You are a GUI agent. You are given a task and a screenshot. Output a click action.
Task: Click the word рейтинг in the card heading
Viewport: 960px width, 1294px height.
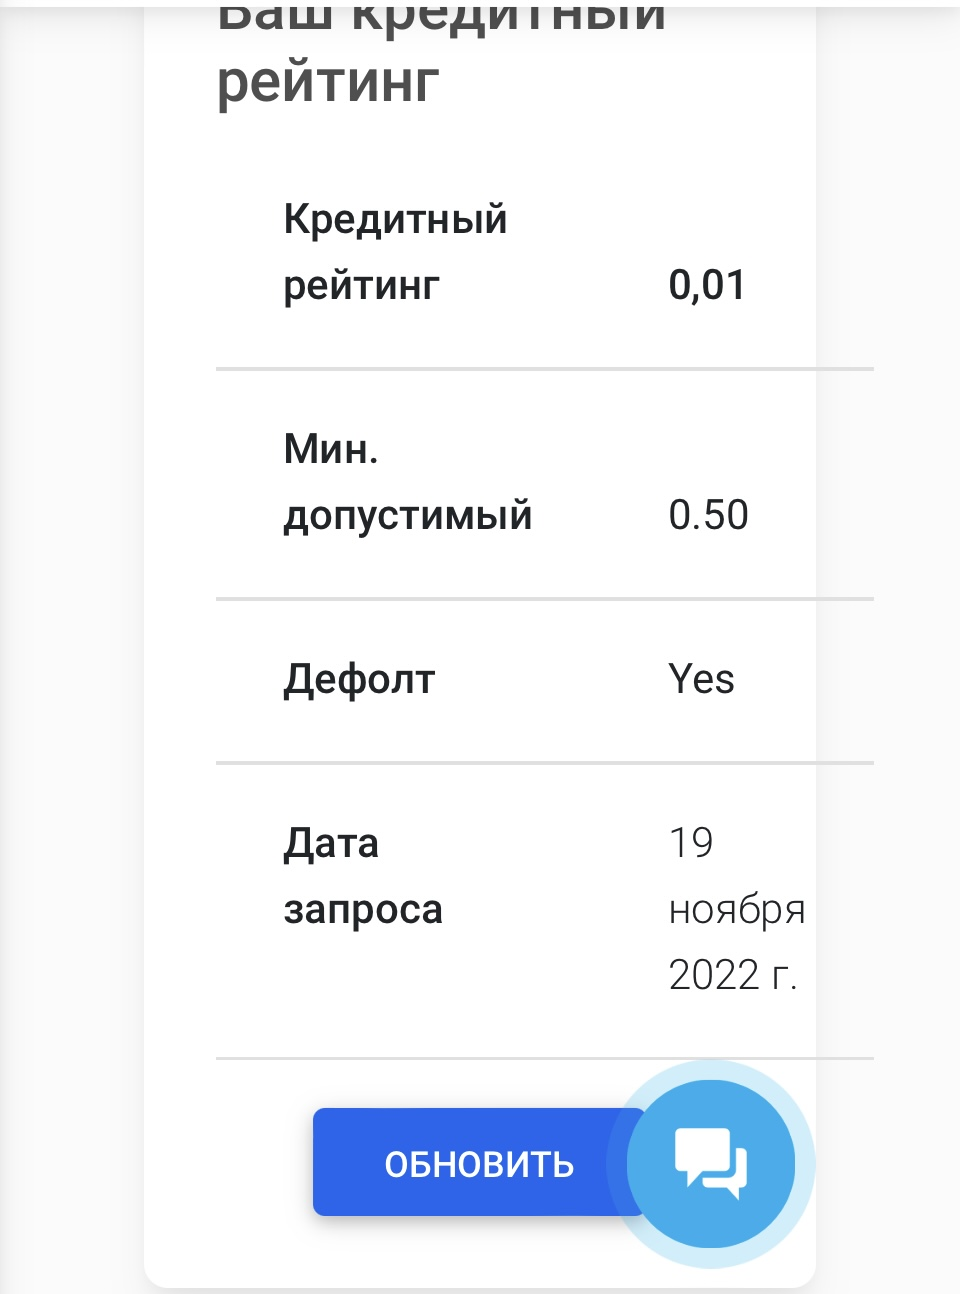[x=328, y=82]
